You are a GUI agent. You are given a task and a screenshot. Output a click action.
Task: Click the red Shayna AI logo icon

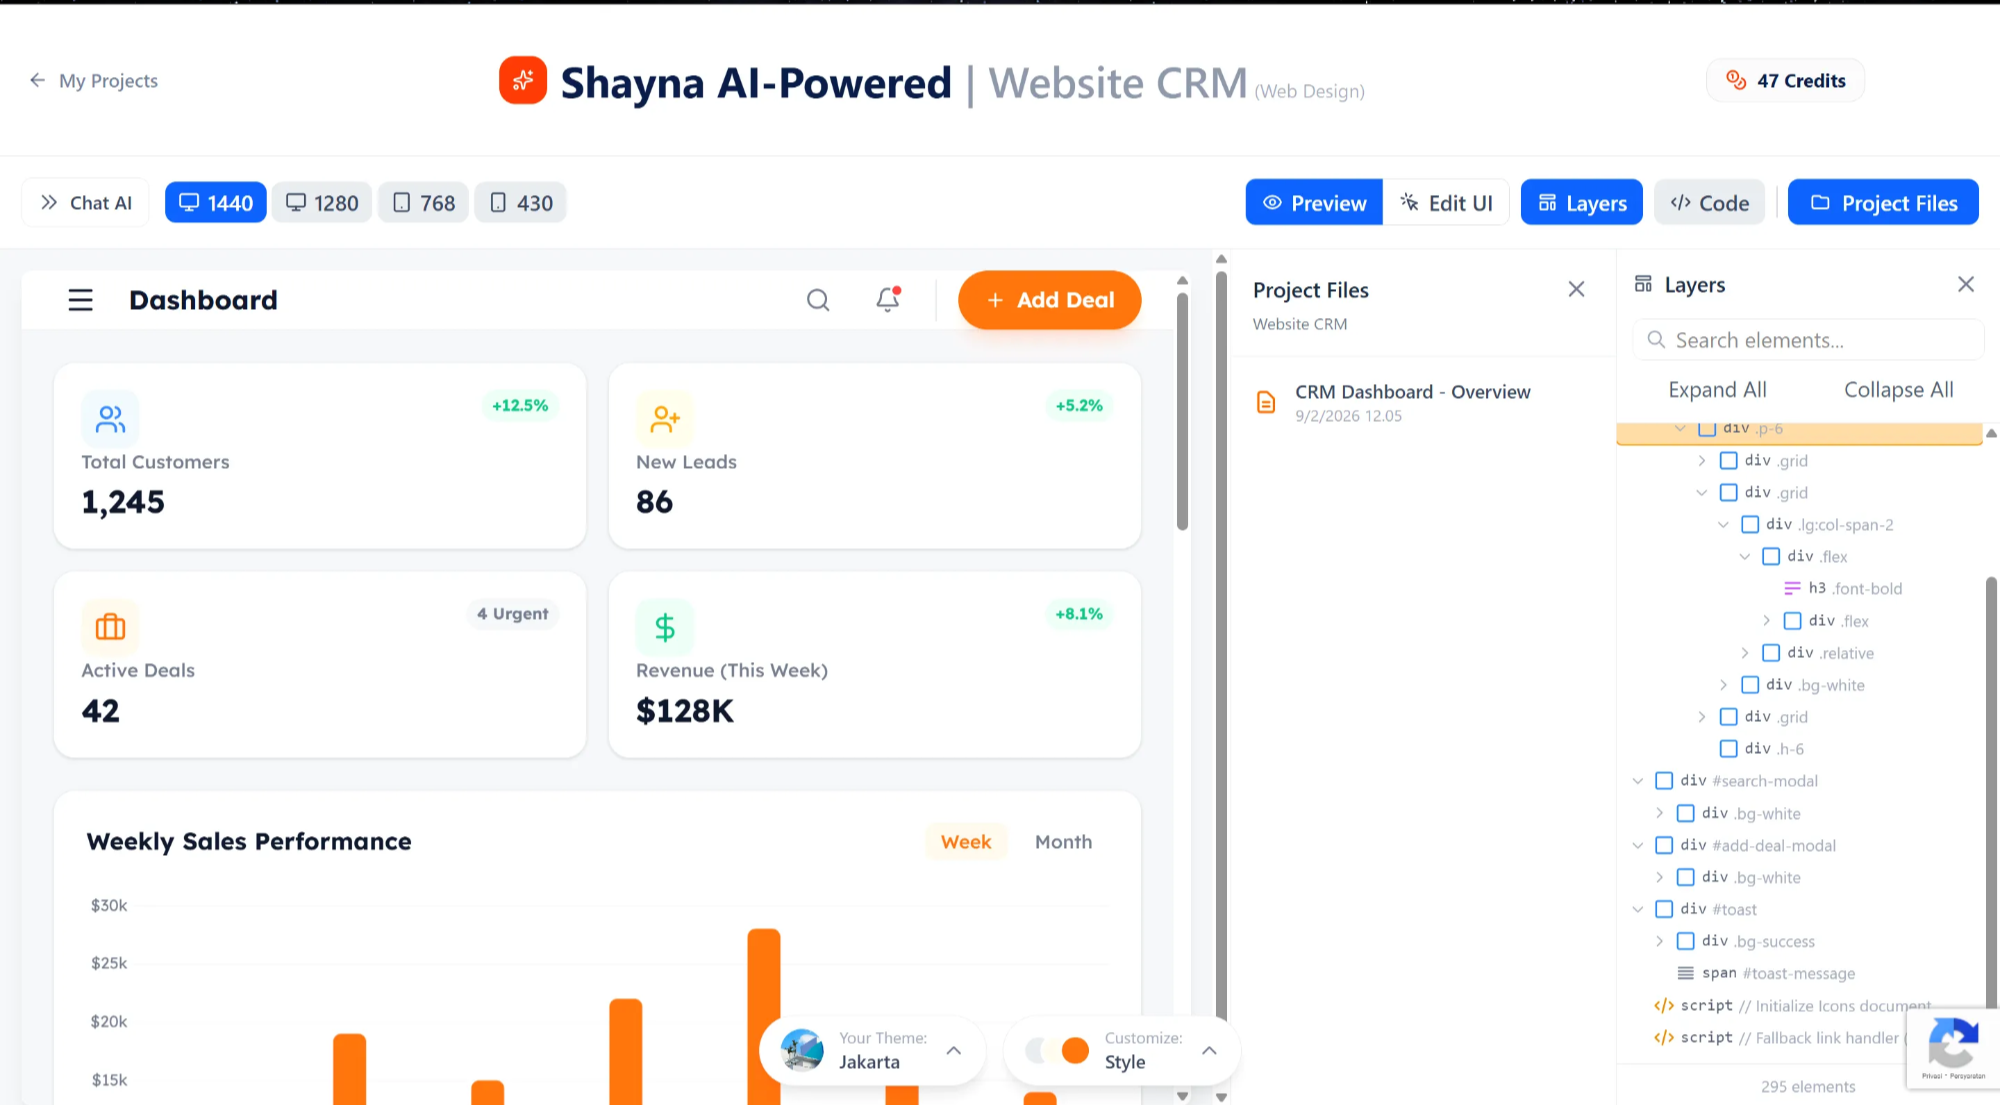(x=523, y=81)
